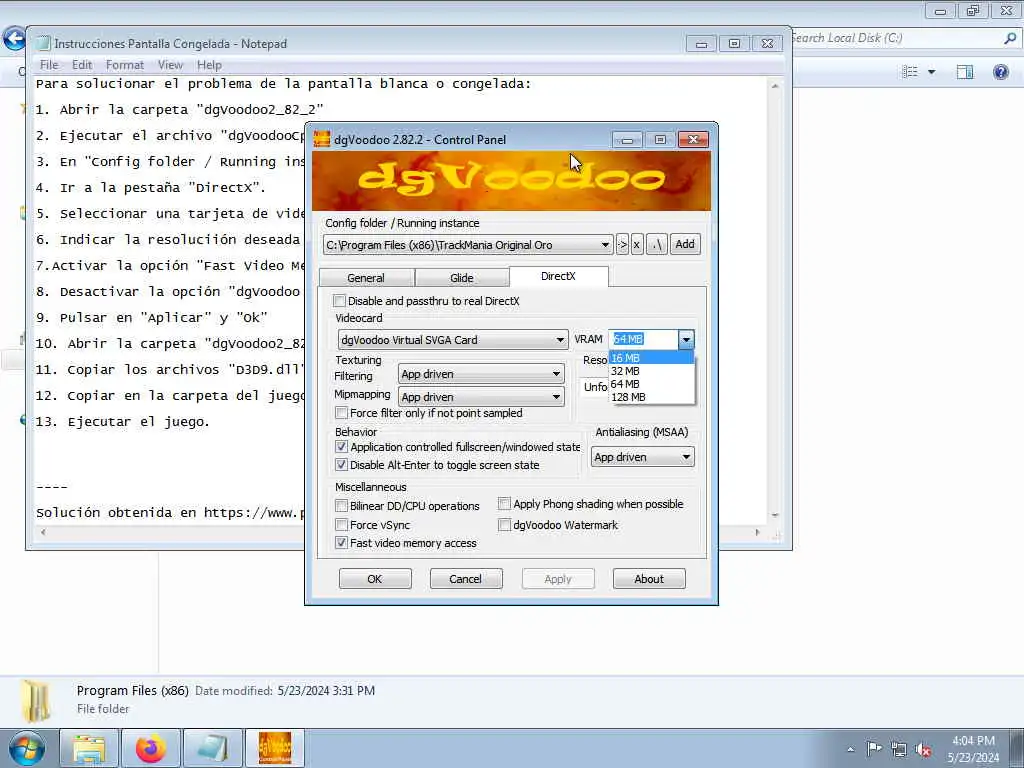
Task: Click the Program Files folder icon in details pane
Action: tap(36, 702)
